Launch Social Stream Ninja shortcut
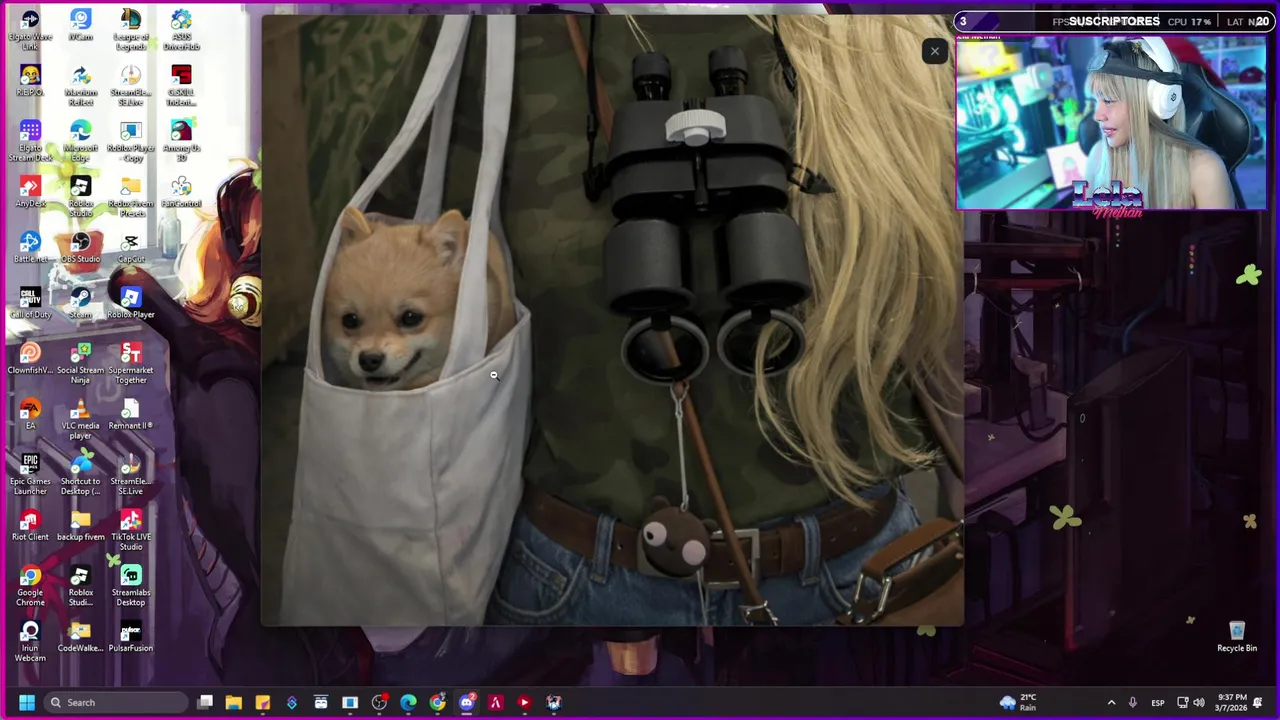 [x=81, y=364]
